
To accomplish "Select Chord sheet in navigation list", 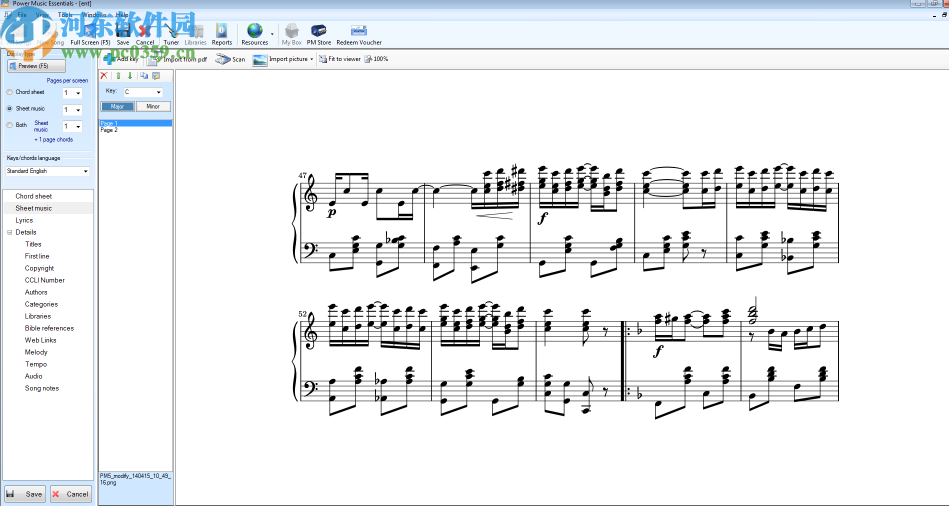I will coord(33,196).
